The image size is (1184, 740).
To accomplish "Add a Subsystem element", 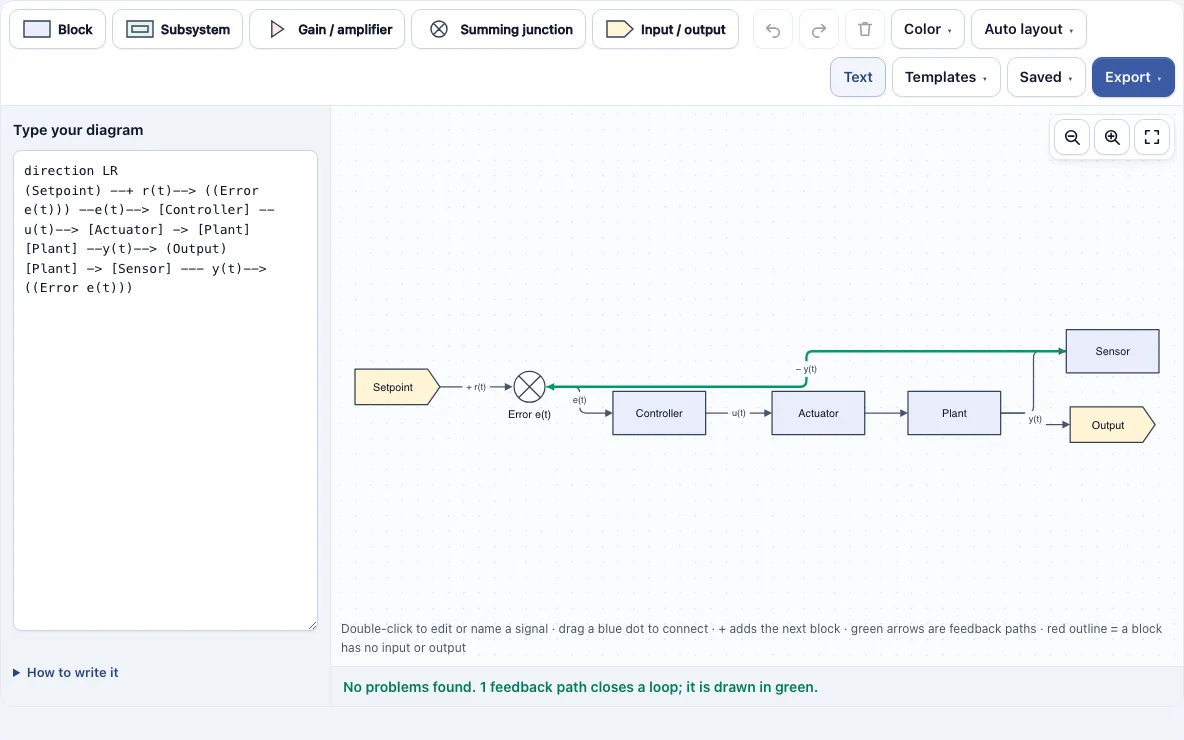I will point(177,29).
